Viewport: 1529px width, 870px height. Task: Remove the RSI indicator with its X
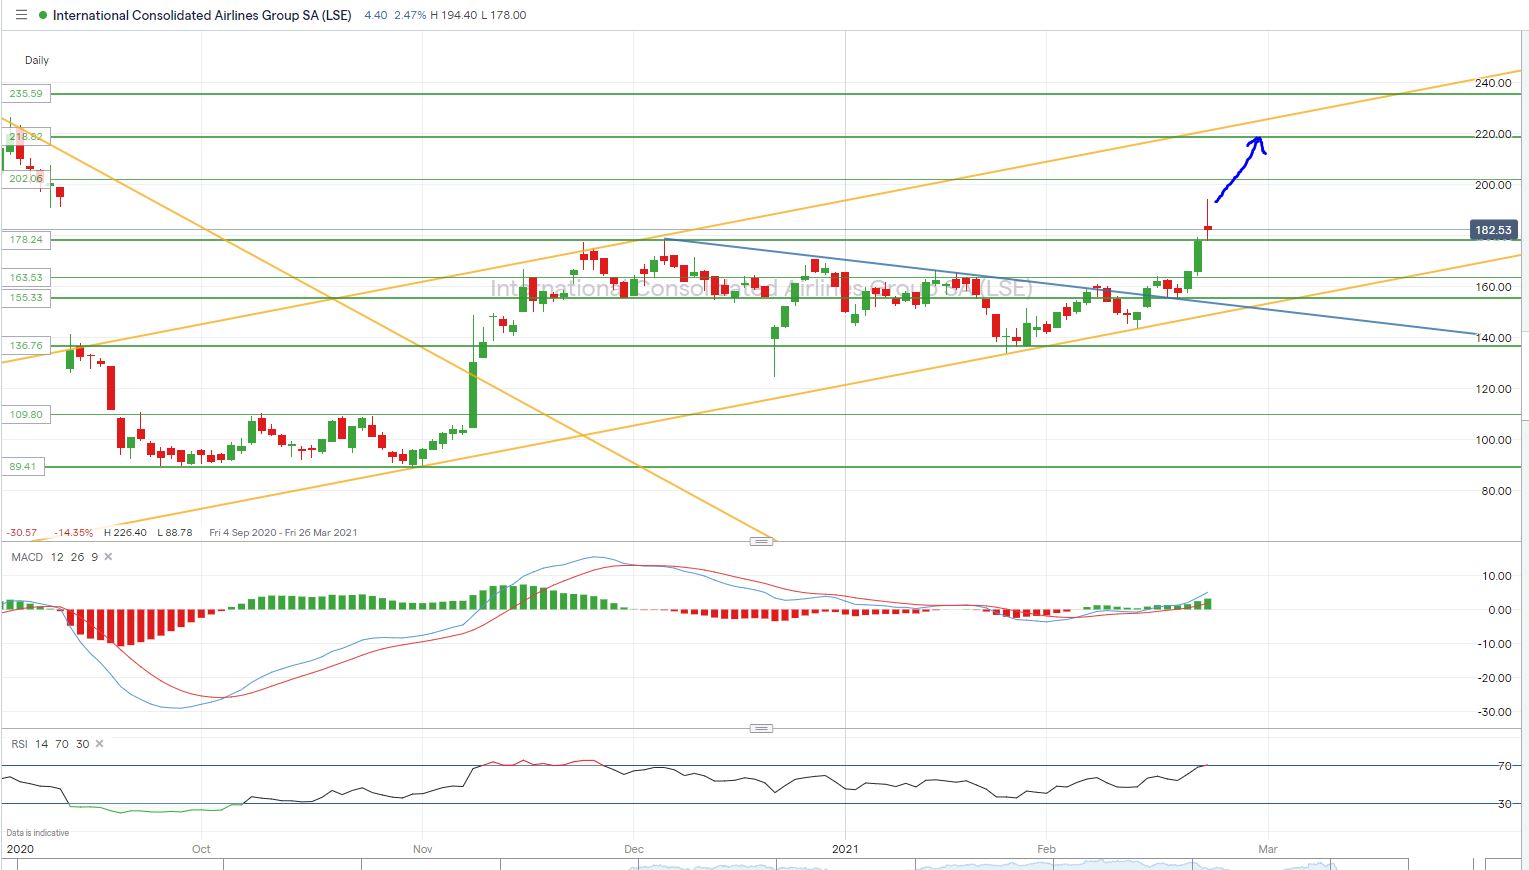pyautogui.click(x=98, y=744)
